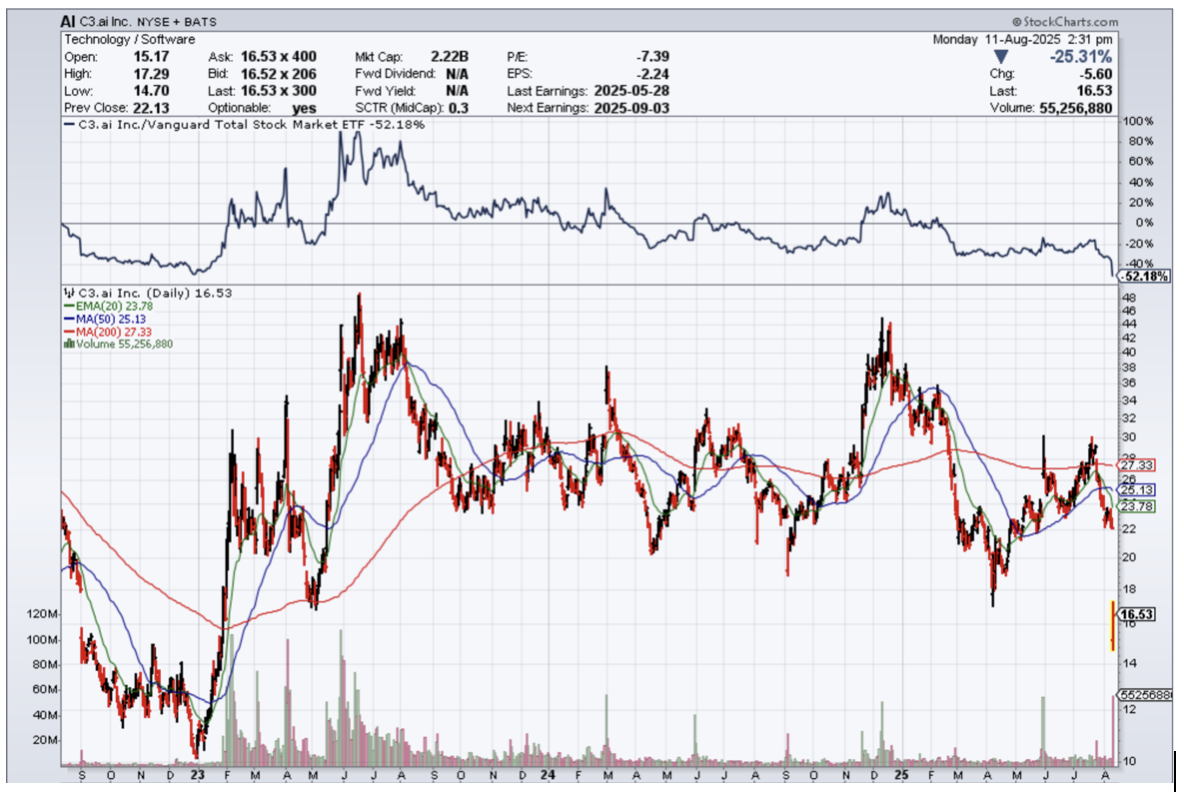The image size is (1184, 792).
Task: Click the 55256880 volume axis label
Action: pos(1146,695)
